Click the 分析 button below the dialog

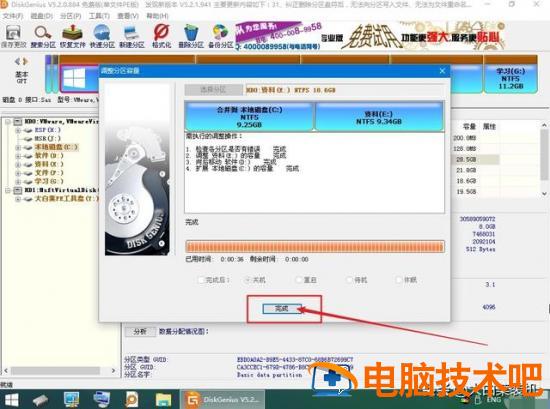click(x=140, y=331)
